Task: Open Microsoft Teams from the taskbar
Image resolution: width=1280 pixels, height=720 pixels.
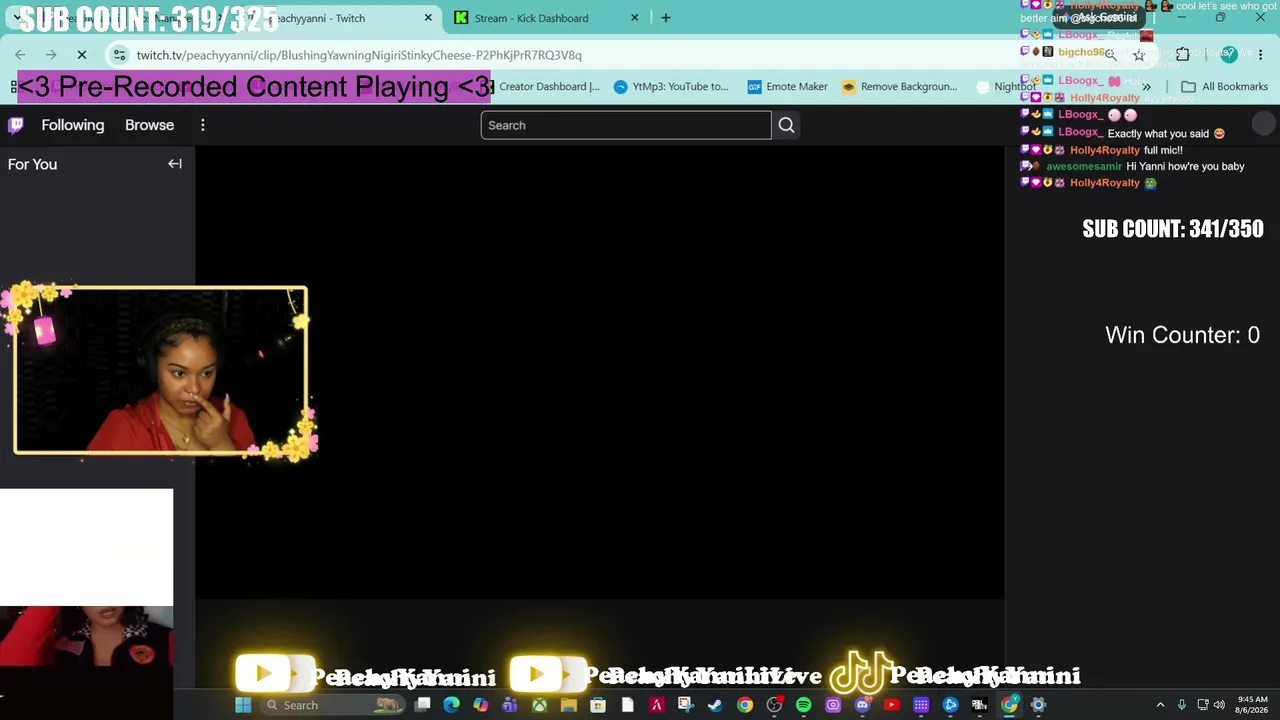Action: tap(510, 705)
